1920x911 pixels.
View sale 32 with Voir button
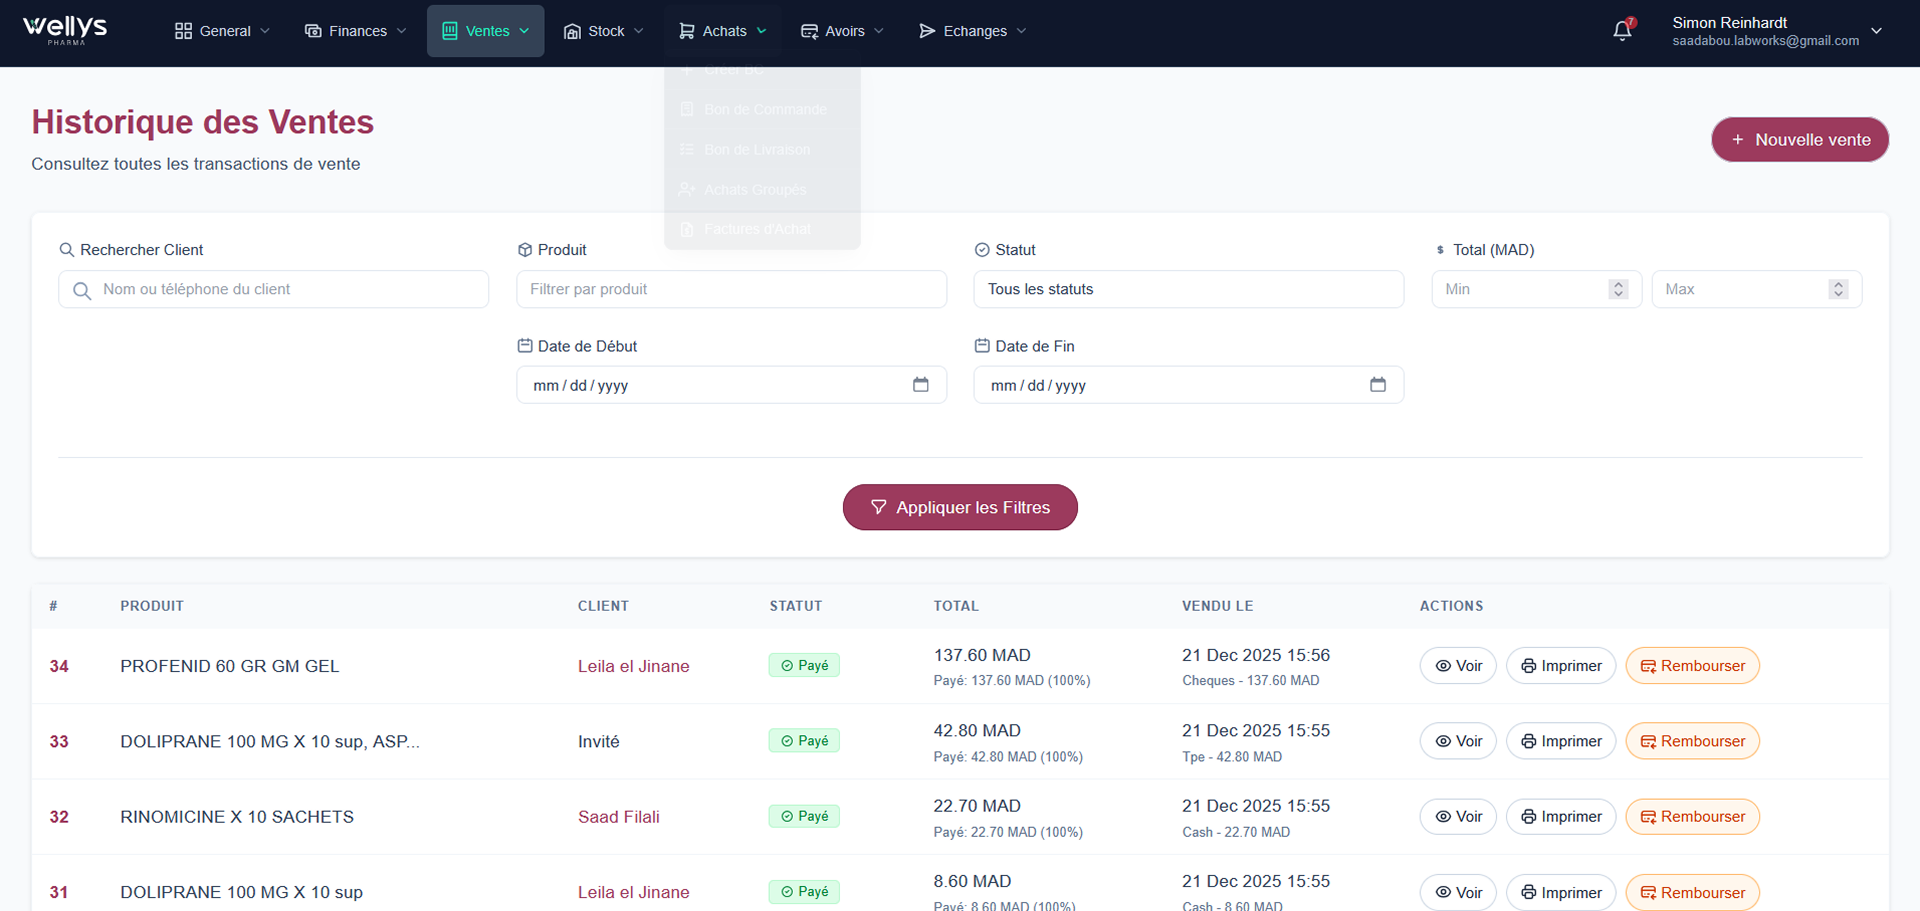pos(1458,817)
